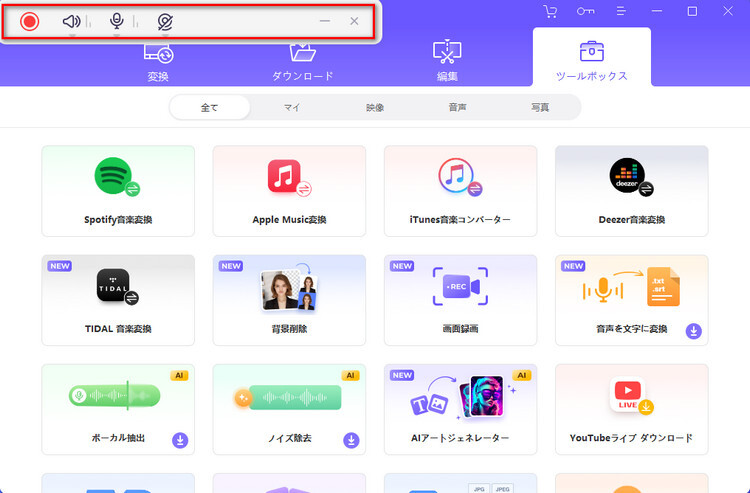Click the key registration icon

coord(585,11)
